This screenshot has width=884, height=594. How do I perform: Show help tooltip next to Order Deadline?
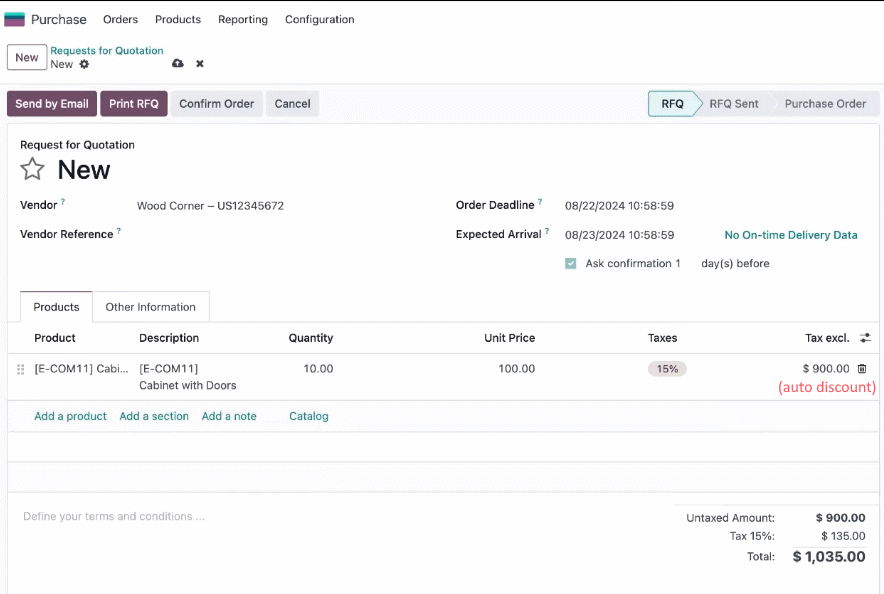coord(540,201)
